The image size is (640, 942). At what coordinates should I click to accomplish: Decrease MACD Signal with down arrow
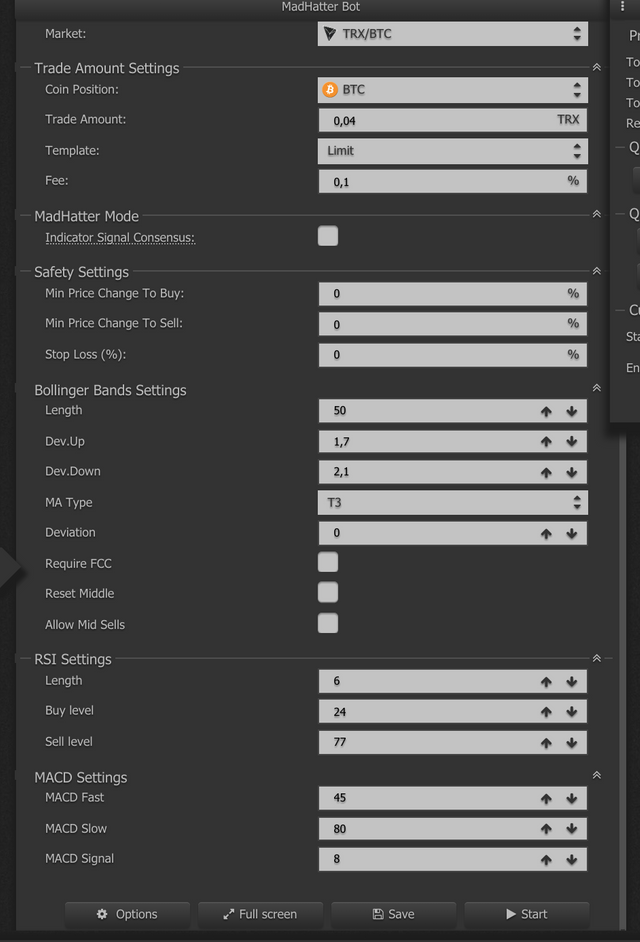coord(571,860)
